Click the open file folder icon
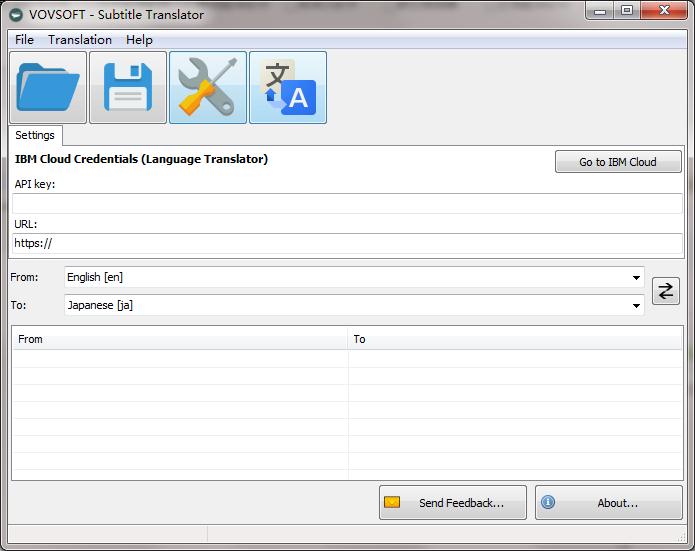 click(47, 88)
